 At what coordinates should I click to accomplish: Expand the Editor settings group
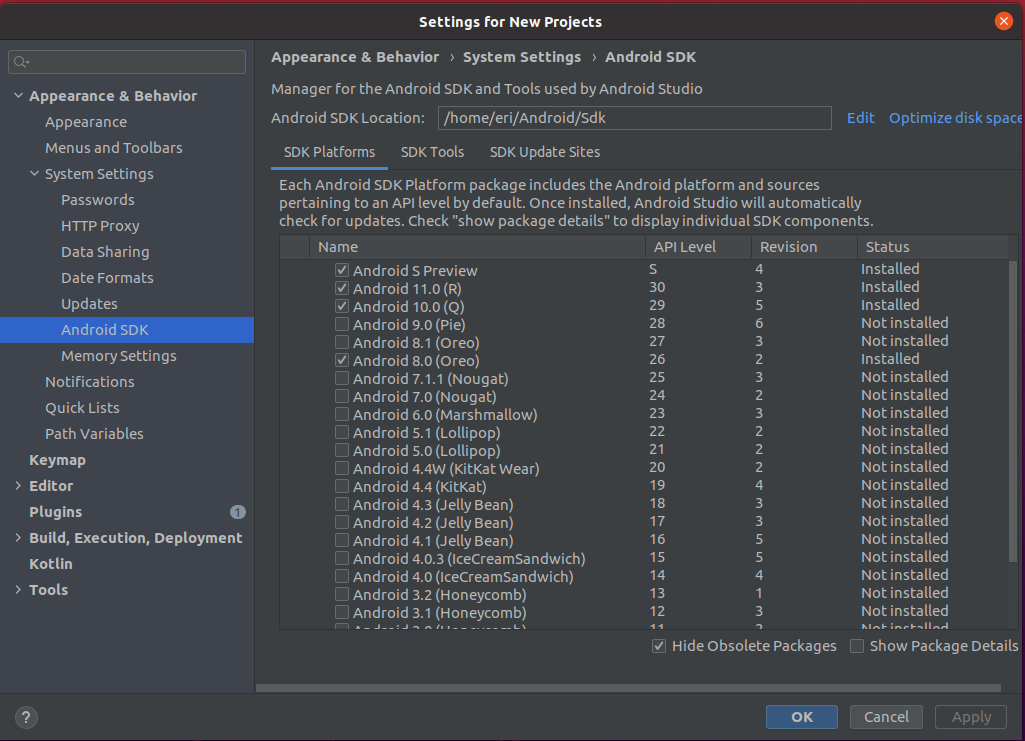18,486
